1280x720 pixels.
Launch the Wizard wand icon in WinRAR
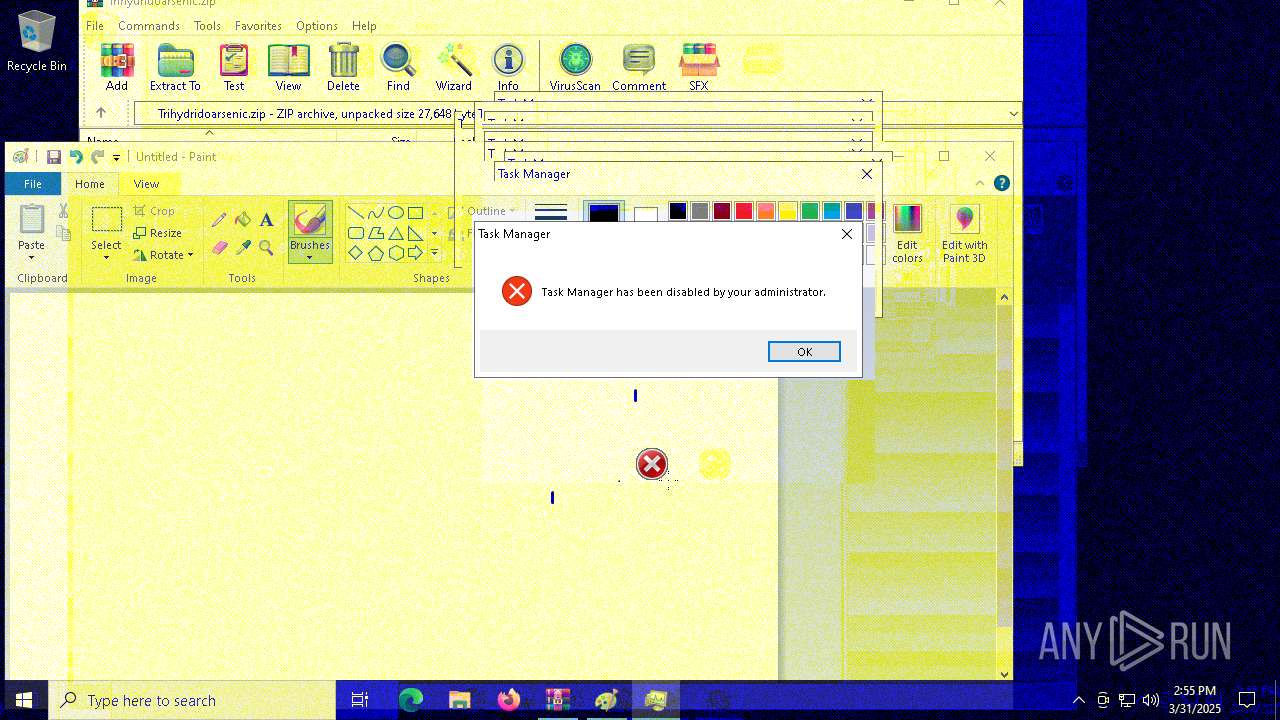pos(453,68)
